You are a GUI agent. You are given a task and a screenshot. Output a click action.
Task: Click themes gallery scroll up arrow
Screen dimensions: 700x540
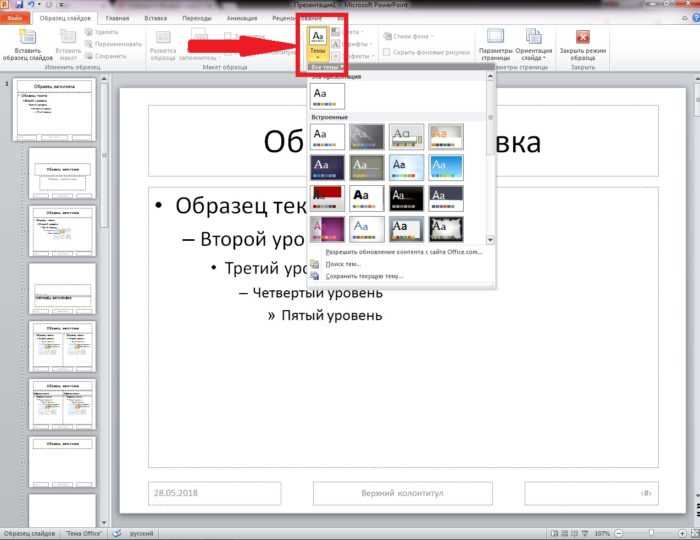click(x=490, y=76)
